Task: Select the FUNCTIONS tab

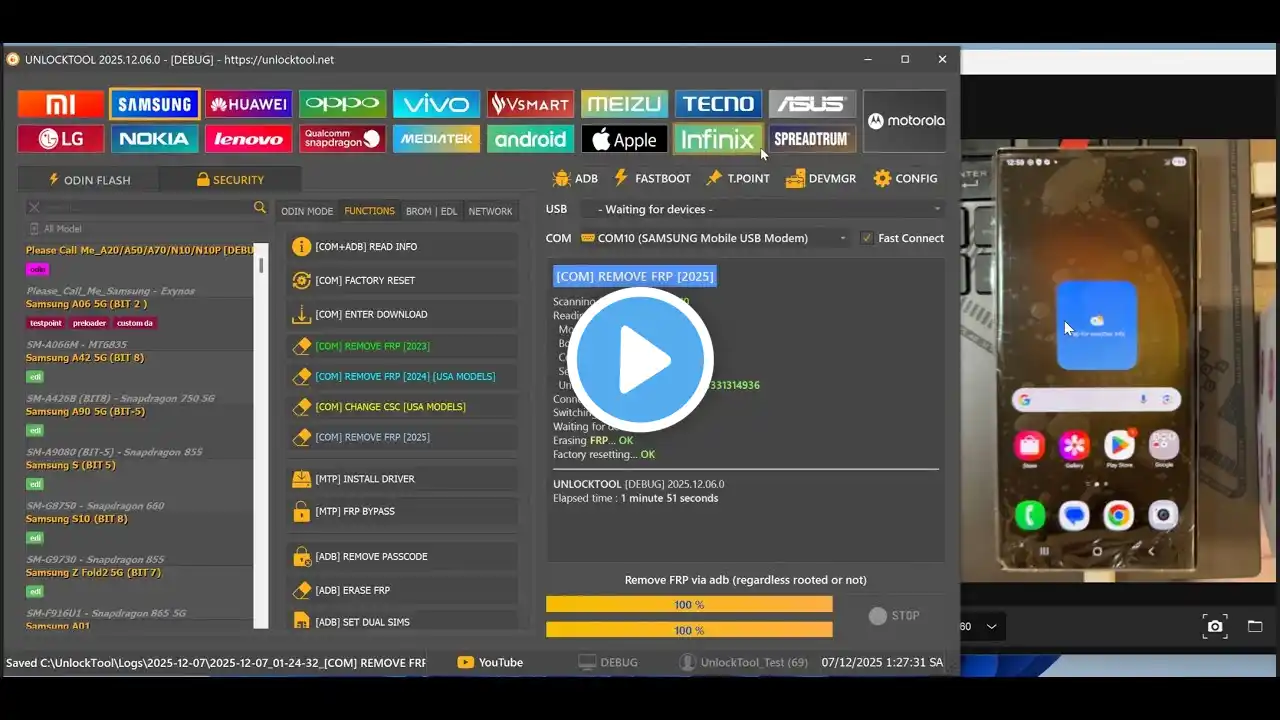Action: click(369, 211)
